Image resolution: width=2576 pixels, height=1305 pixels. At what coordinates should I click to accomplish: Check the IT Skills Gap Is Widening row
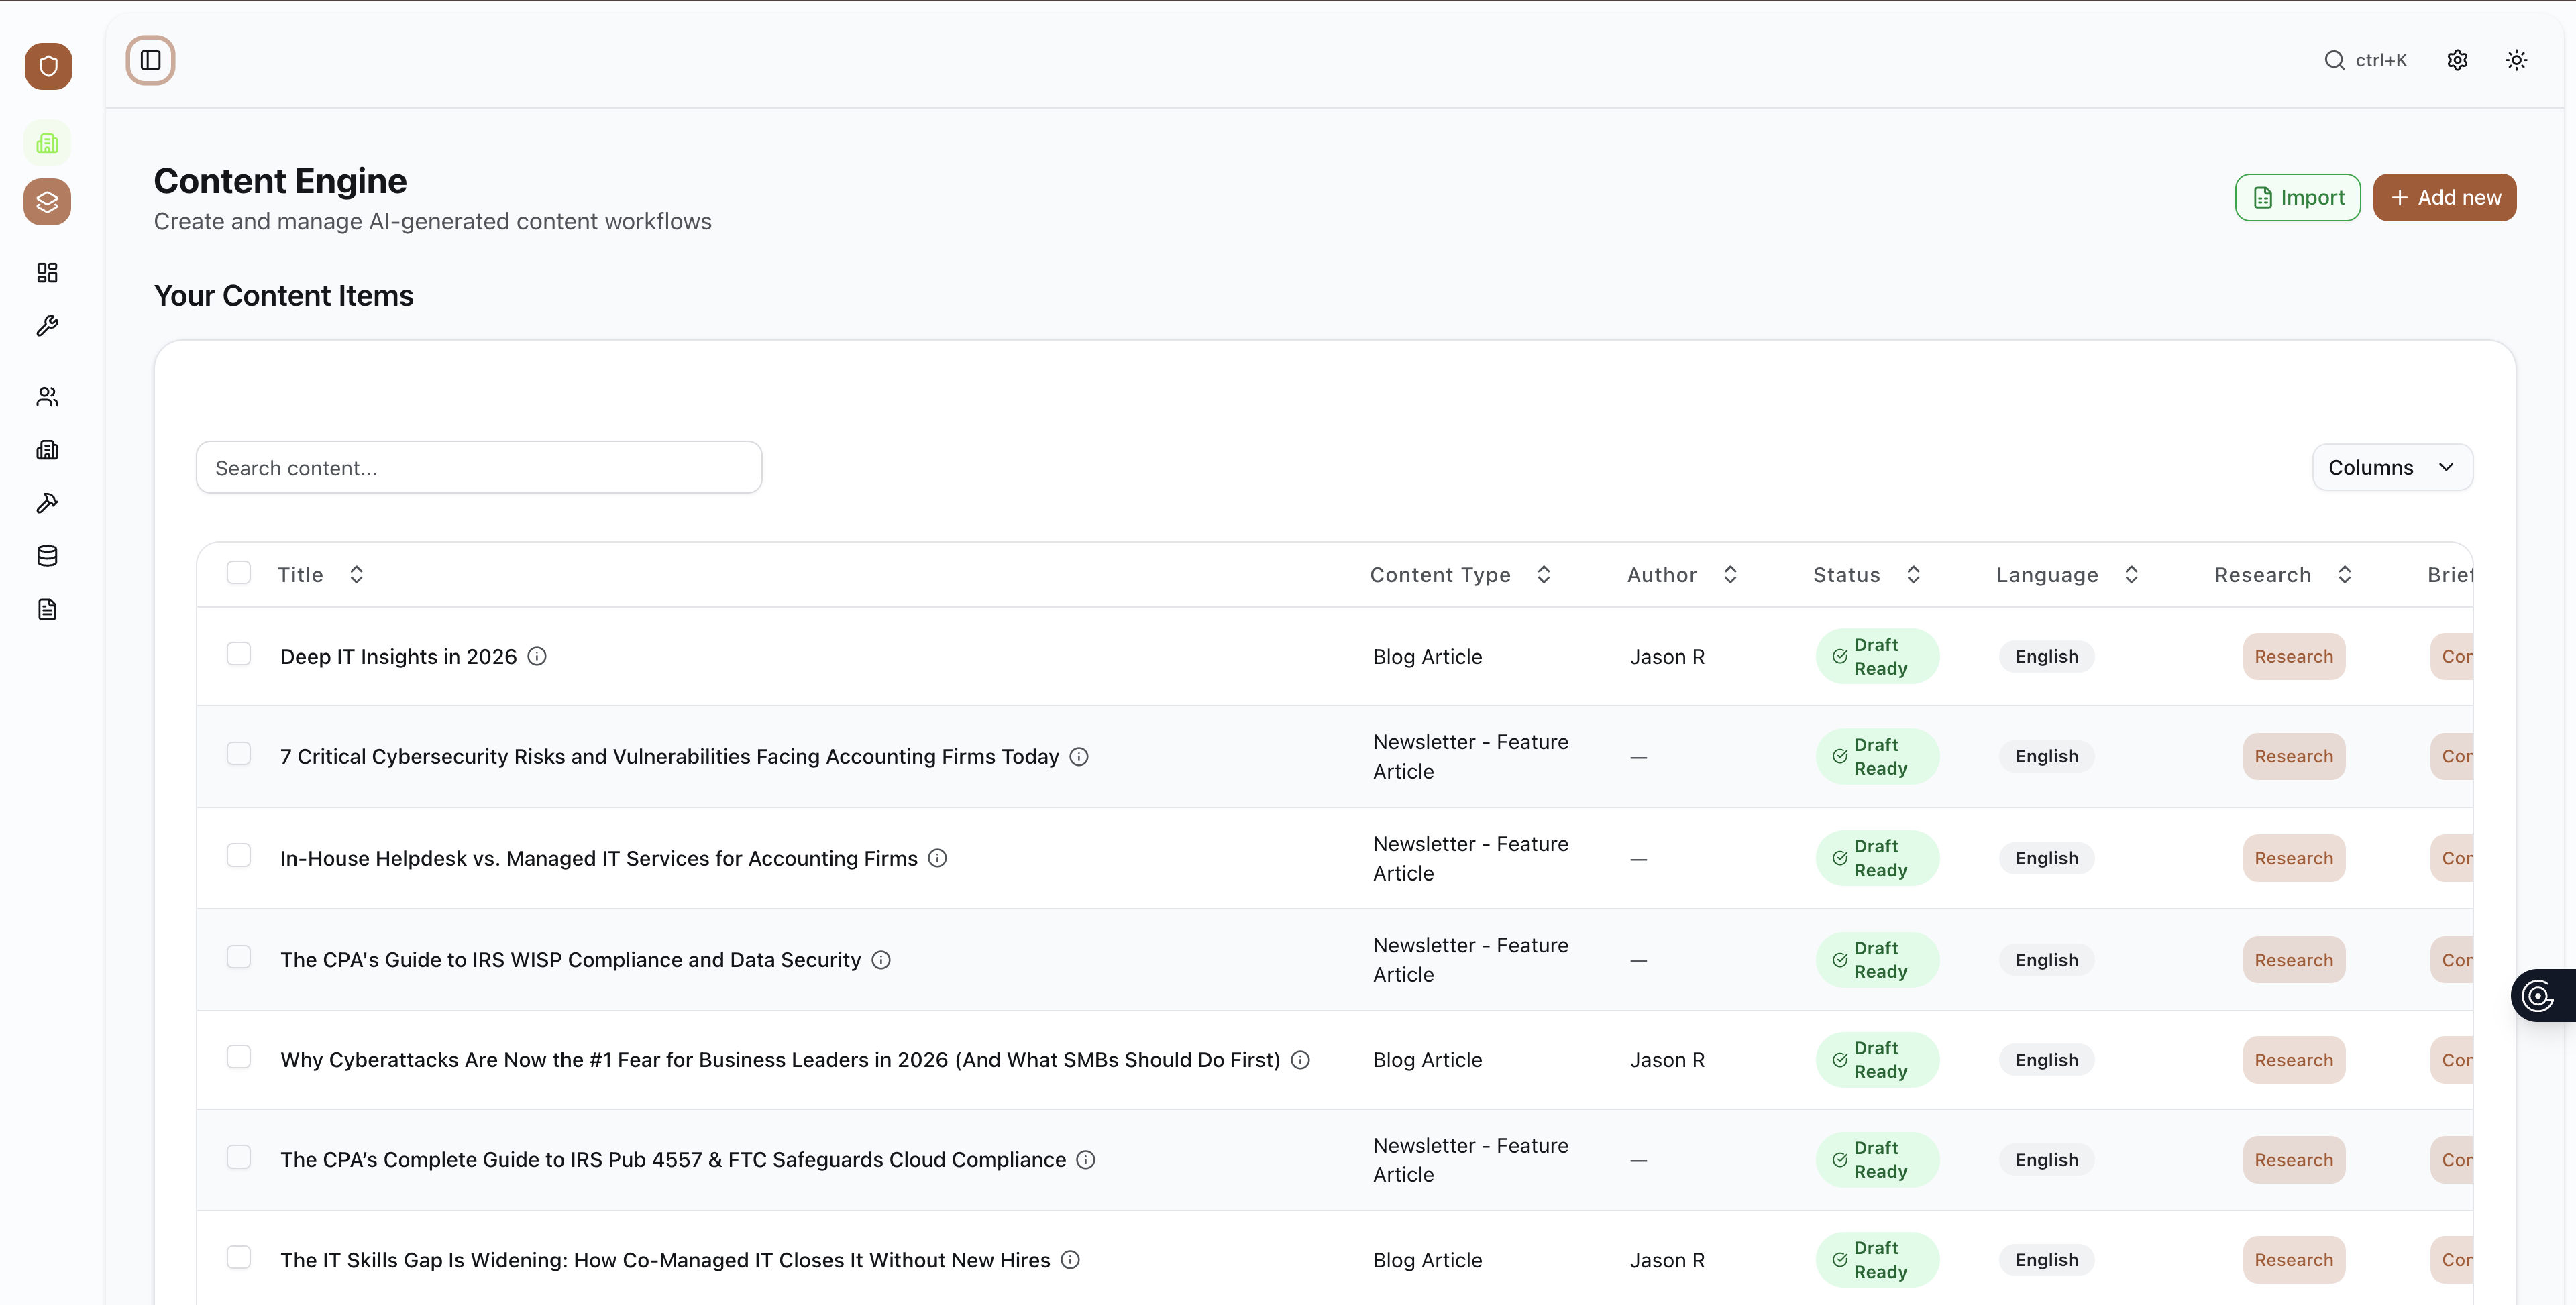pyautogui.click(x=239, y=1257)
